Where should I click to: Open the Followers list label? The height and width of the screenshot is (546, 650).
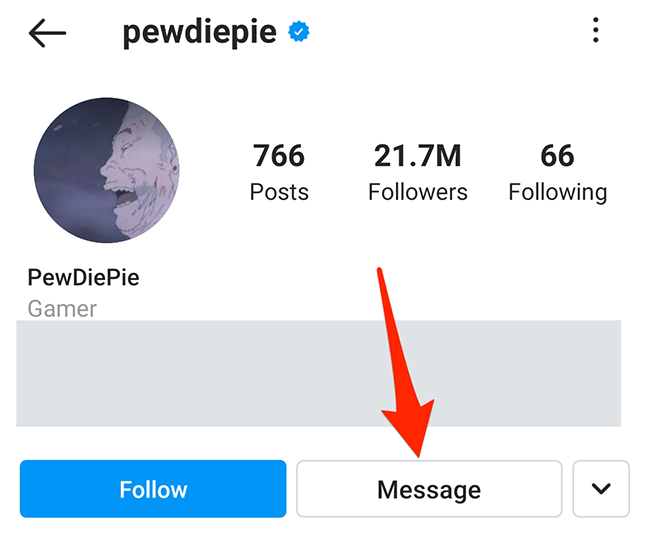pos(417,192)
